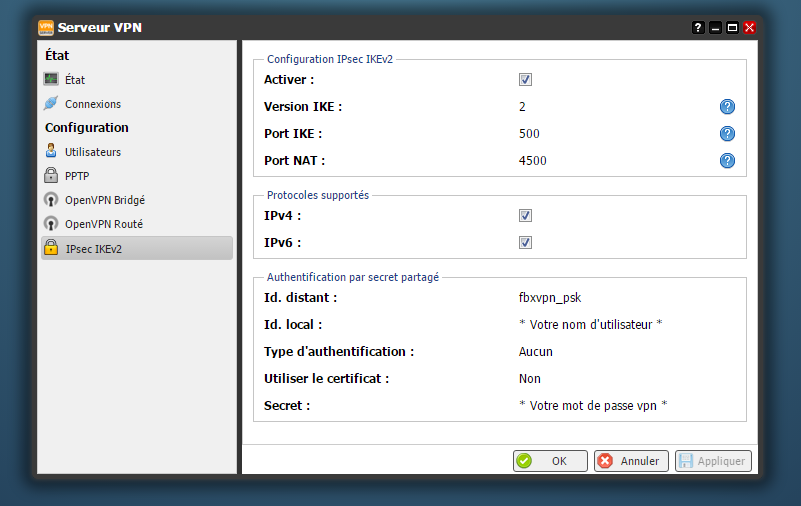
Task: Open OpenVPN Bridgé configuration
Action: (x=104, y=200)
